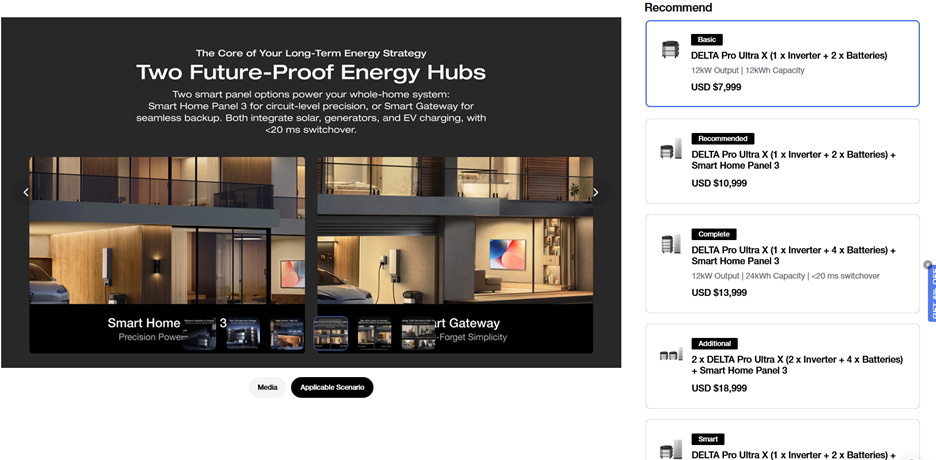Choose the Recommended bundle at USD $10,999
The width and height of the screenshot is (936, 460).
pyautogui.click(x=782, y=161)
